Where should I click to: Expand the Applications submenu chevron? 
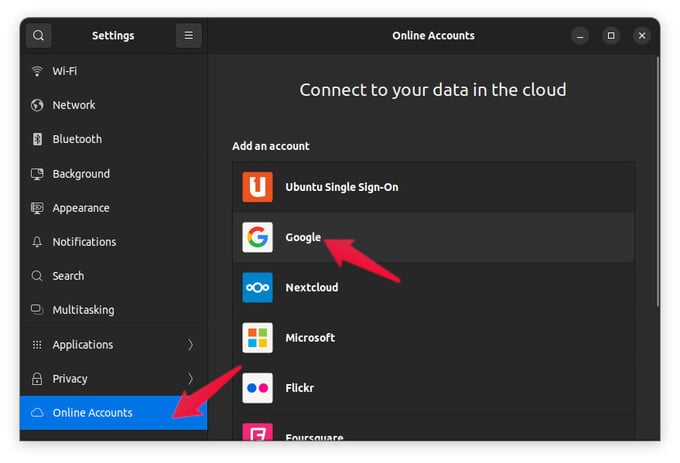190,345
